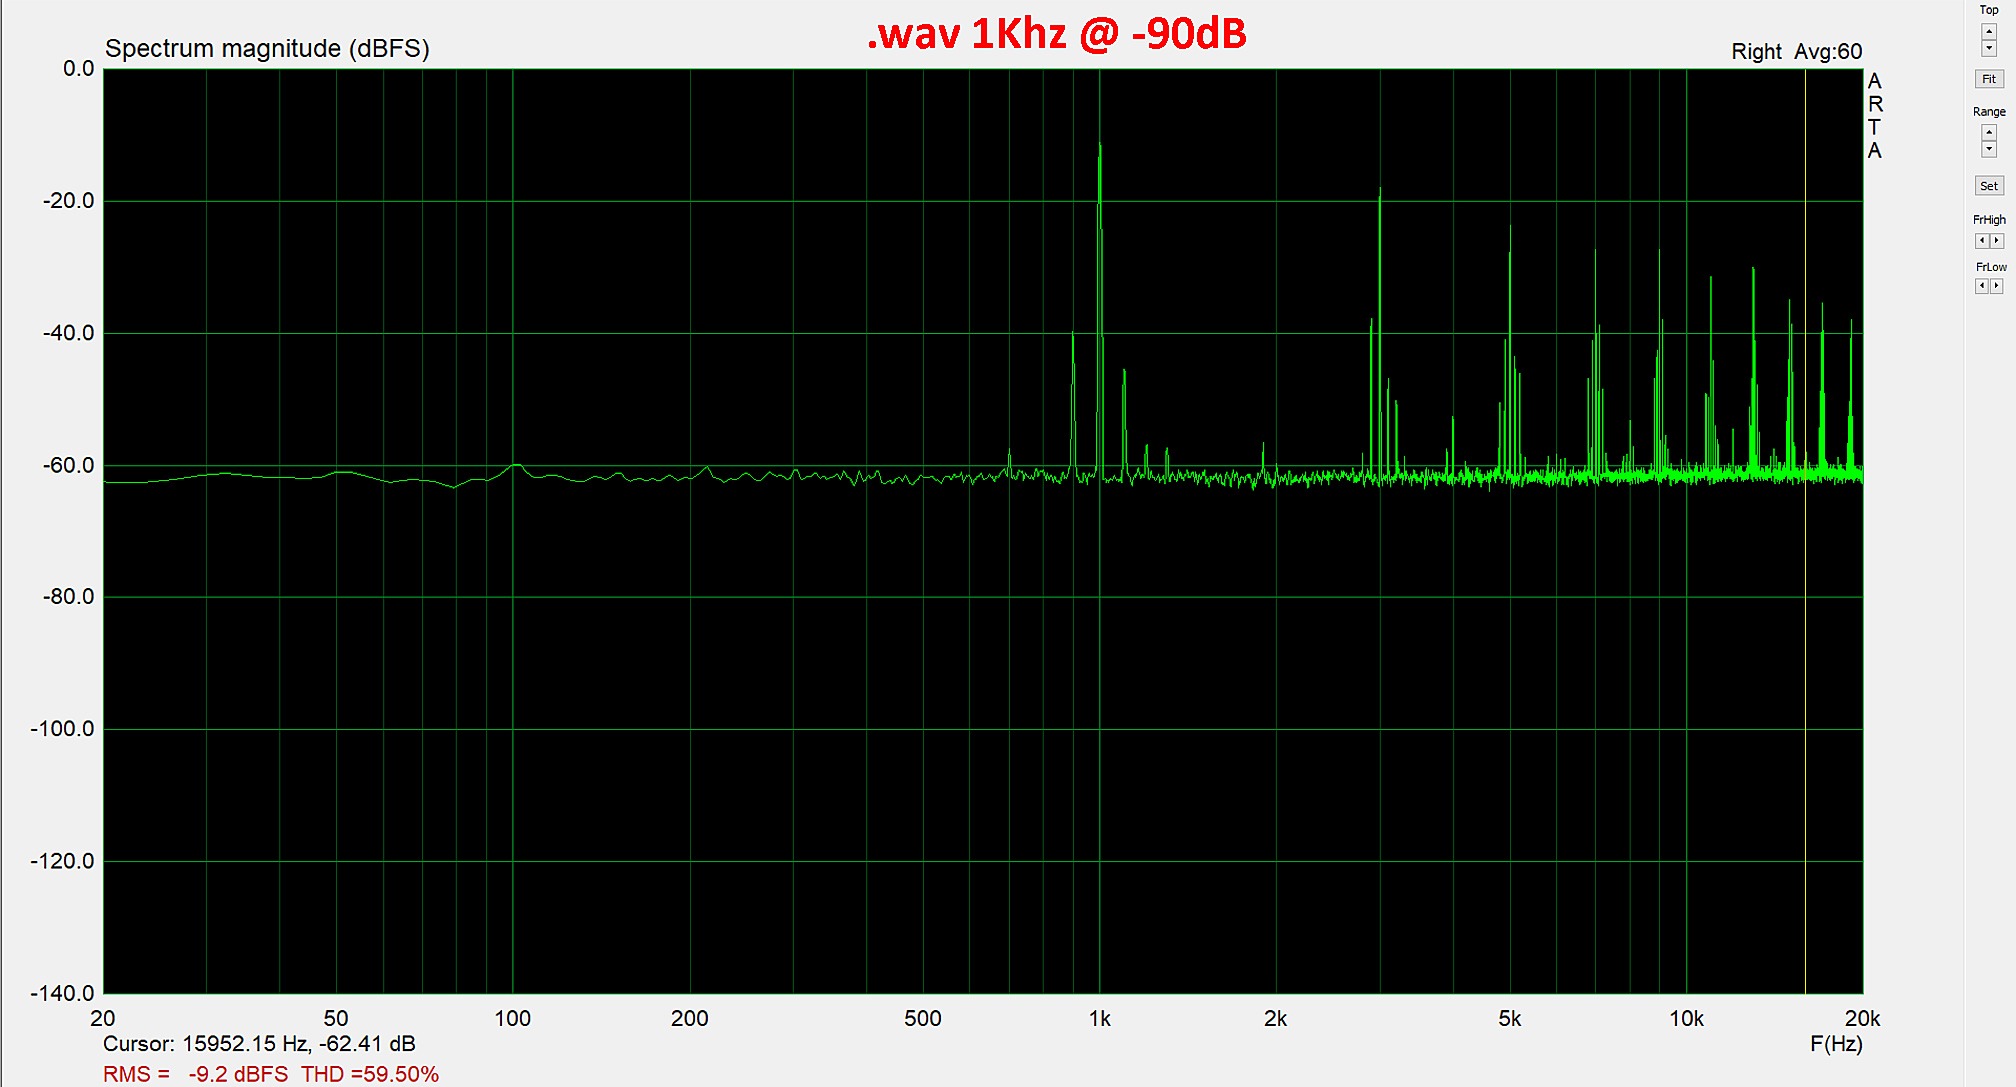Shift FrLow right with the right arrow

point(1997,286)
